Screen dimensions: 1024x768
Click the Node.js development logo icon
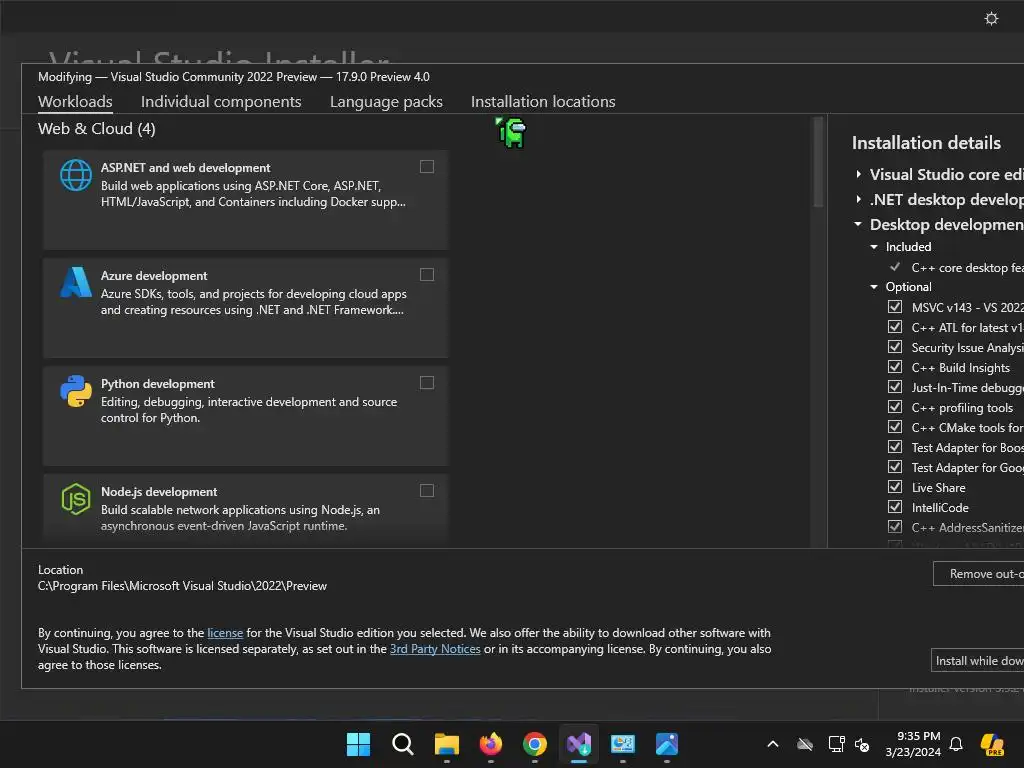click(76, 499)
